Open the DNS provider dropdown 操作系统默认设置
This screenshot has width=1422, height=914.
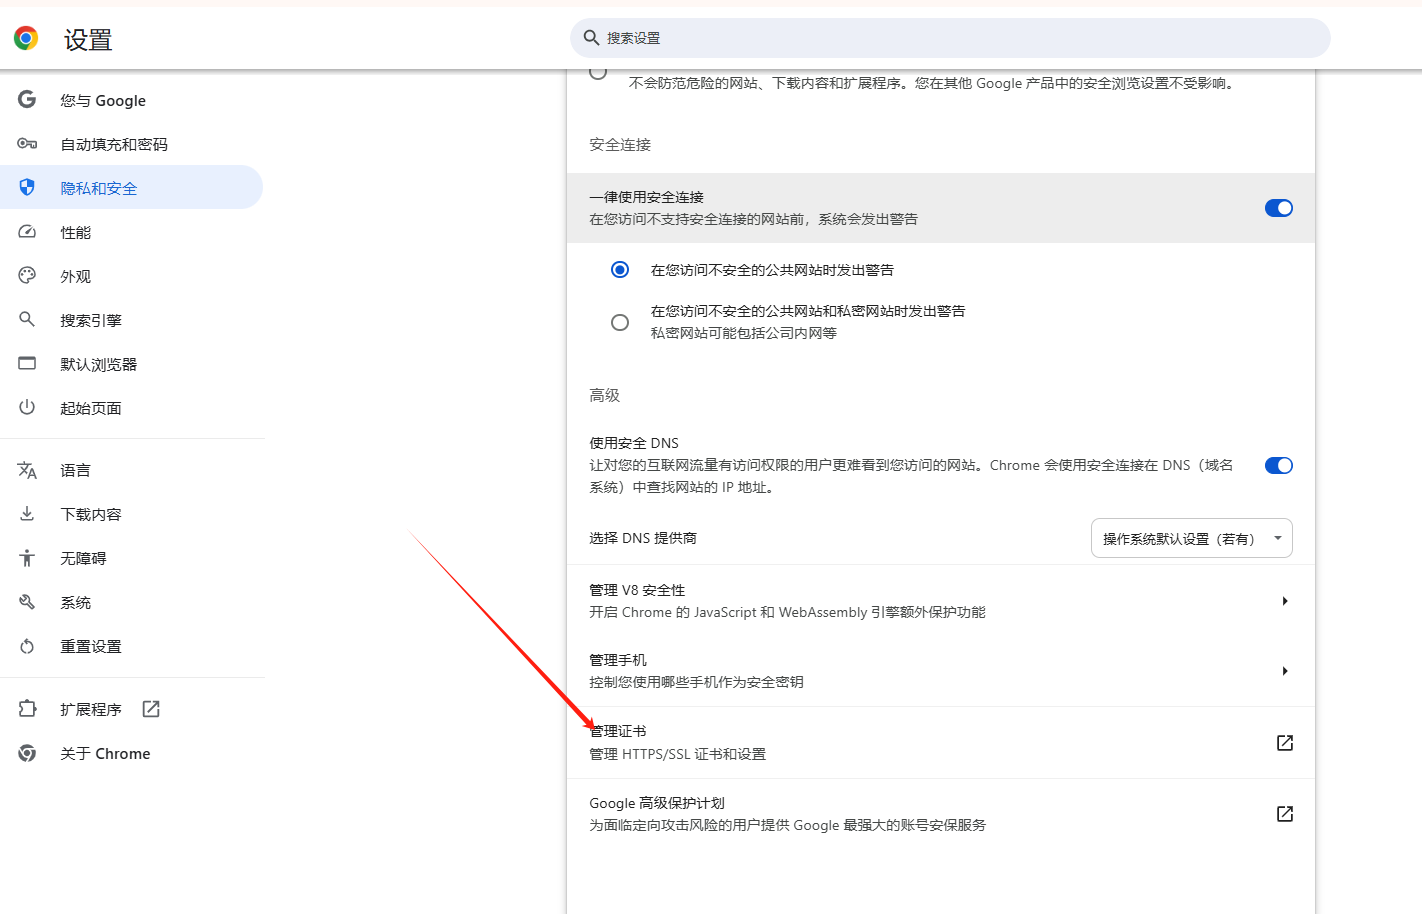tap(1192, 538)
